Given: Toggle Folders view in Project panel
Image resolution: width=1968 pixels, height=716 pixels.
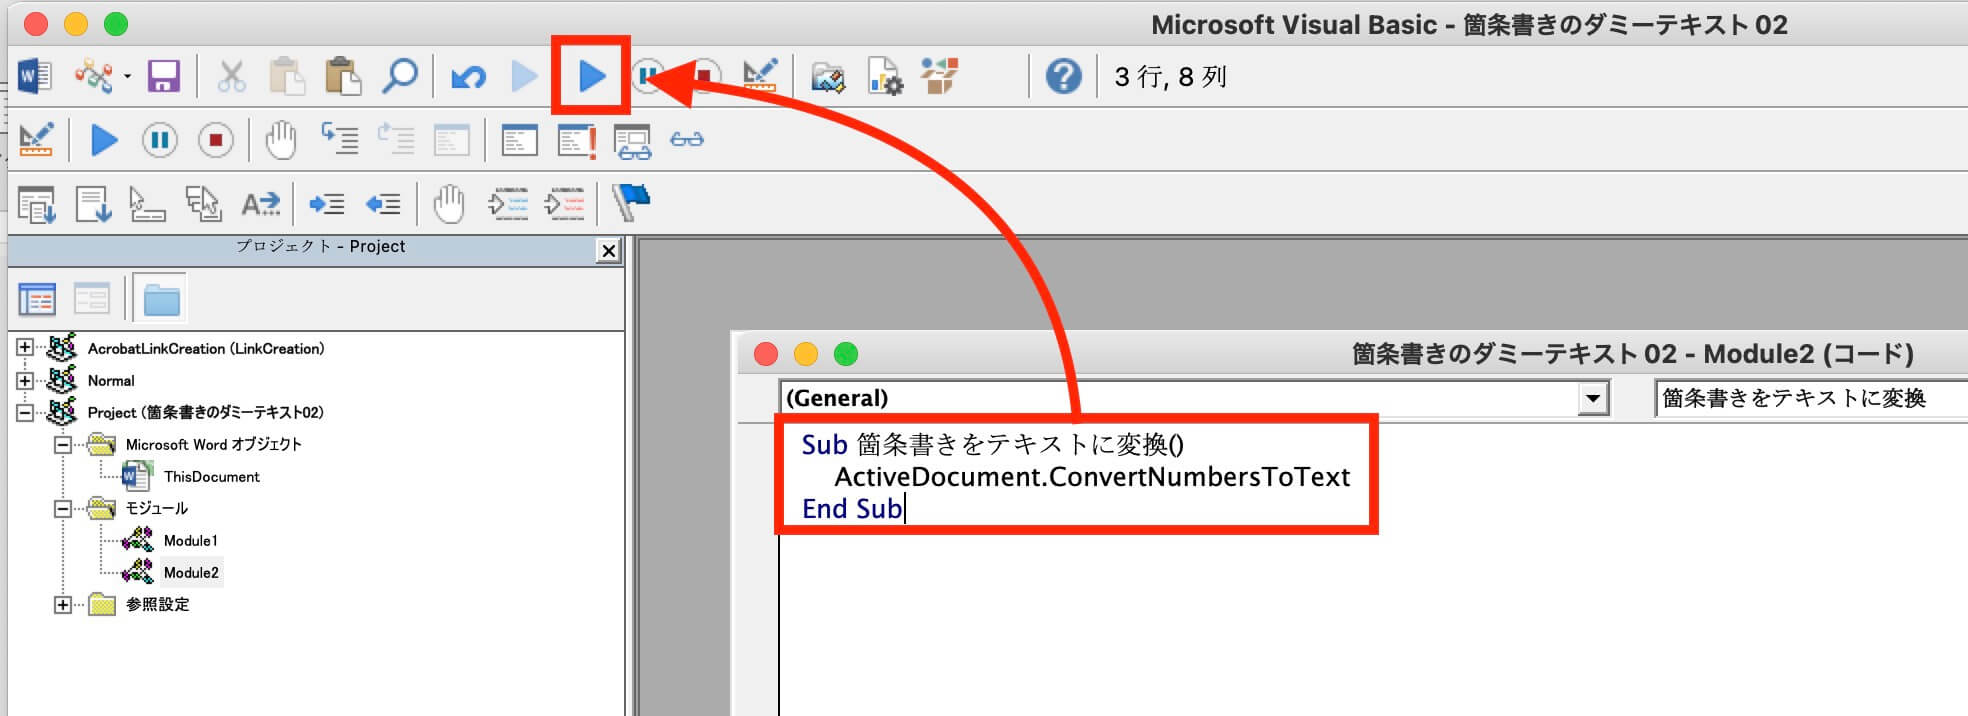Looking at the screenshot, I should coord(160,299).
